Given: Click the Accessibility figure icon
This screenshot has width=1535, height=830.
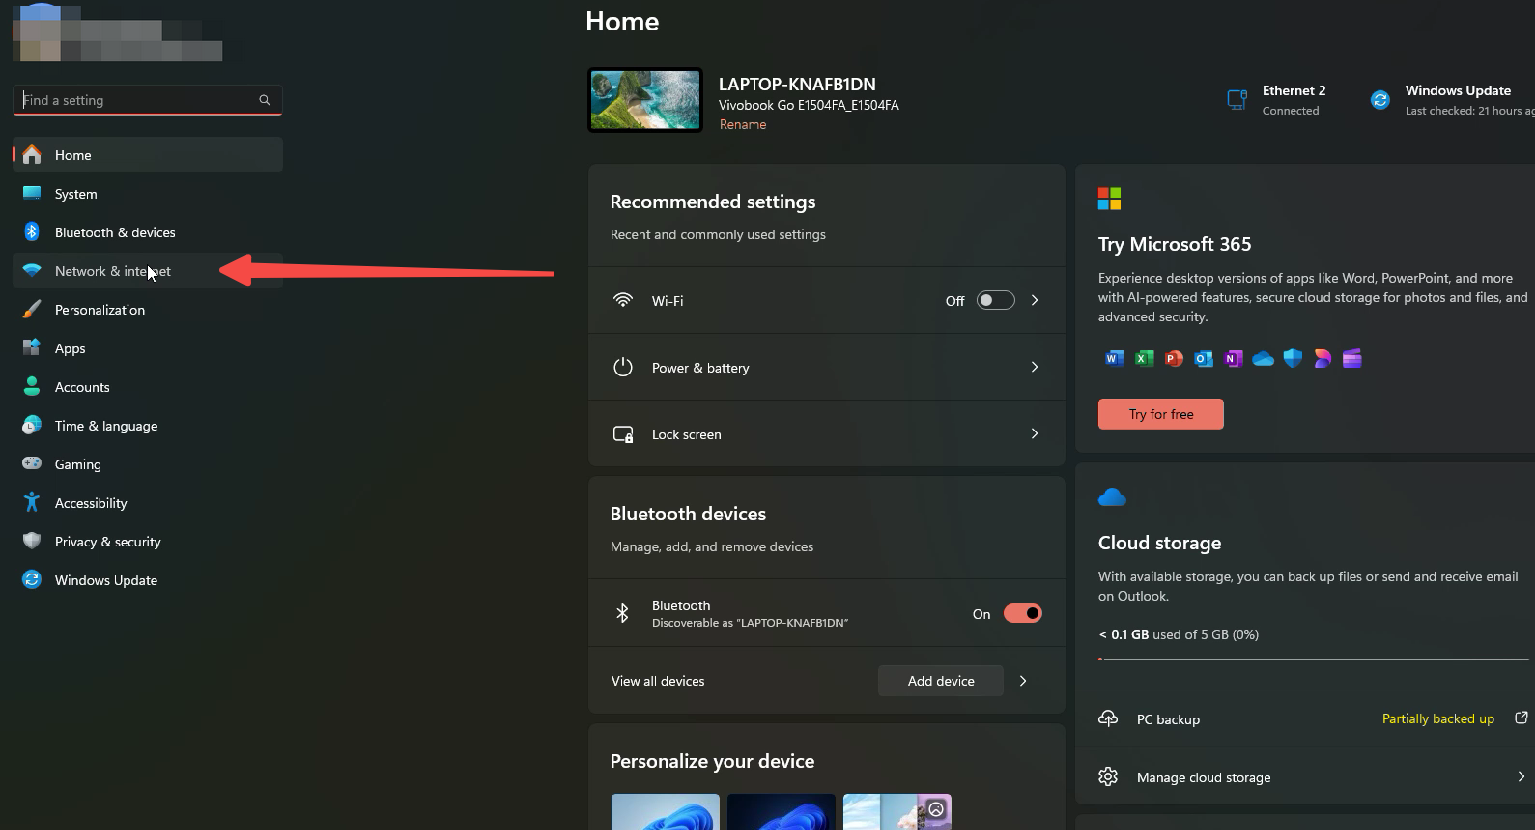Looking at the screenshot, I should pyautogui.click(x=32, y=503).
